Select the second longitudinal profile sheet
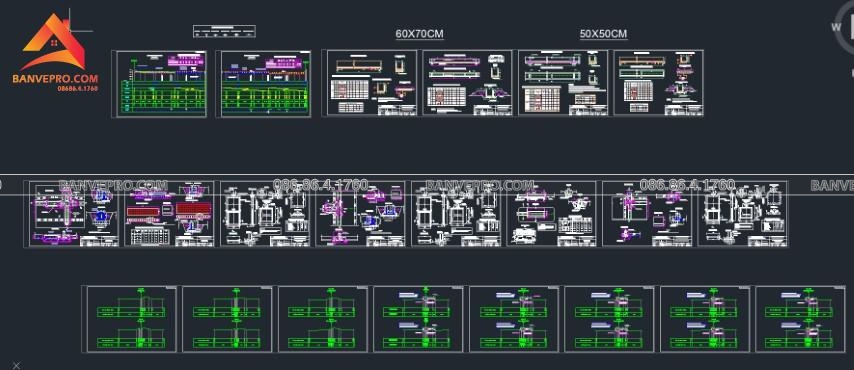Viewport: 854px width, 370px height. tap(264, 83)
